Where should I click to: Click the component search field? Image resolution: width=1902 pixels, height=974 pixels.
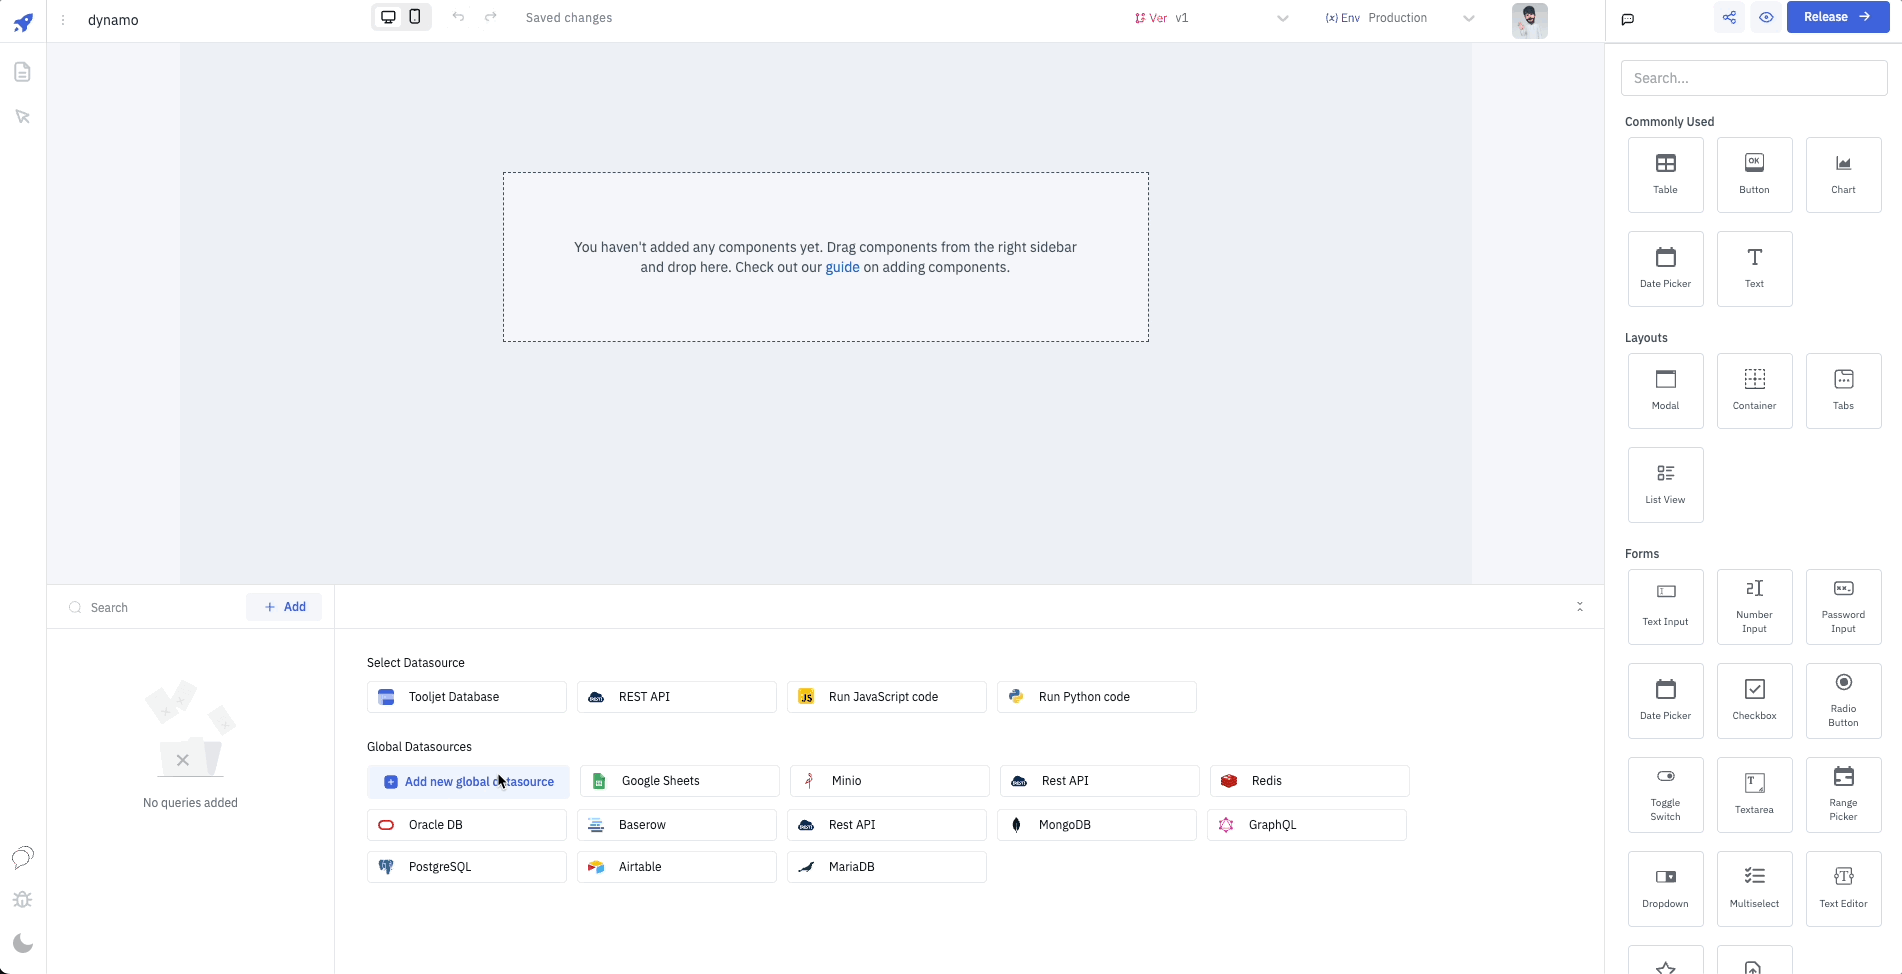pyautogui.click(x=1753, y=78)
